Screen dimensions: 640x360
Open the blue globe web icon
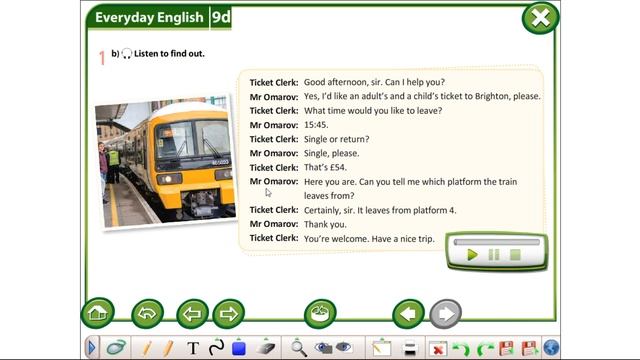(x=551, y=348)
